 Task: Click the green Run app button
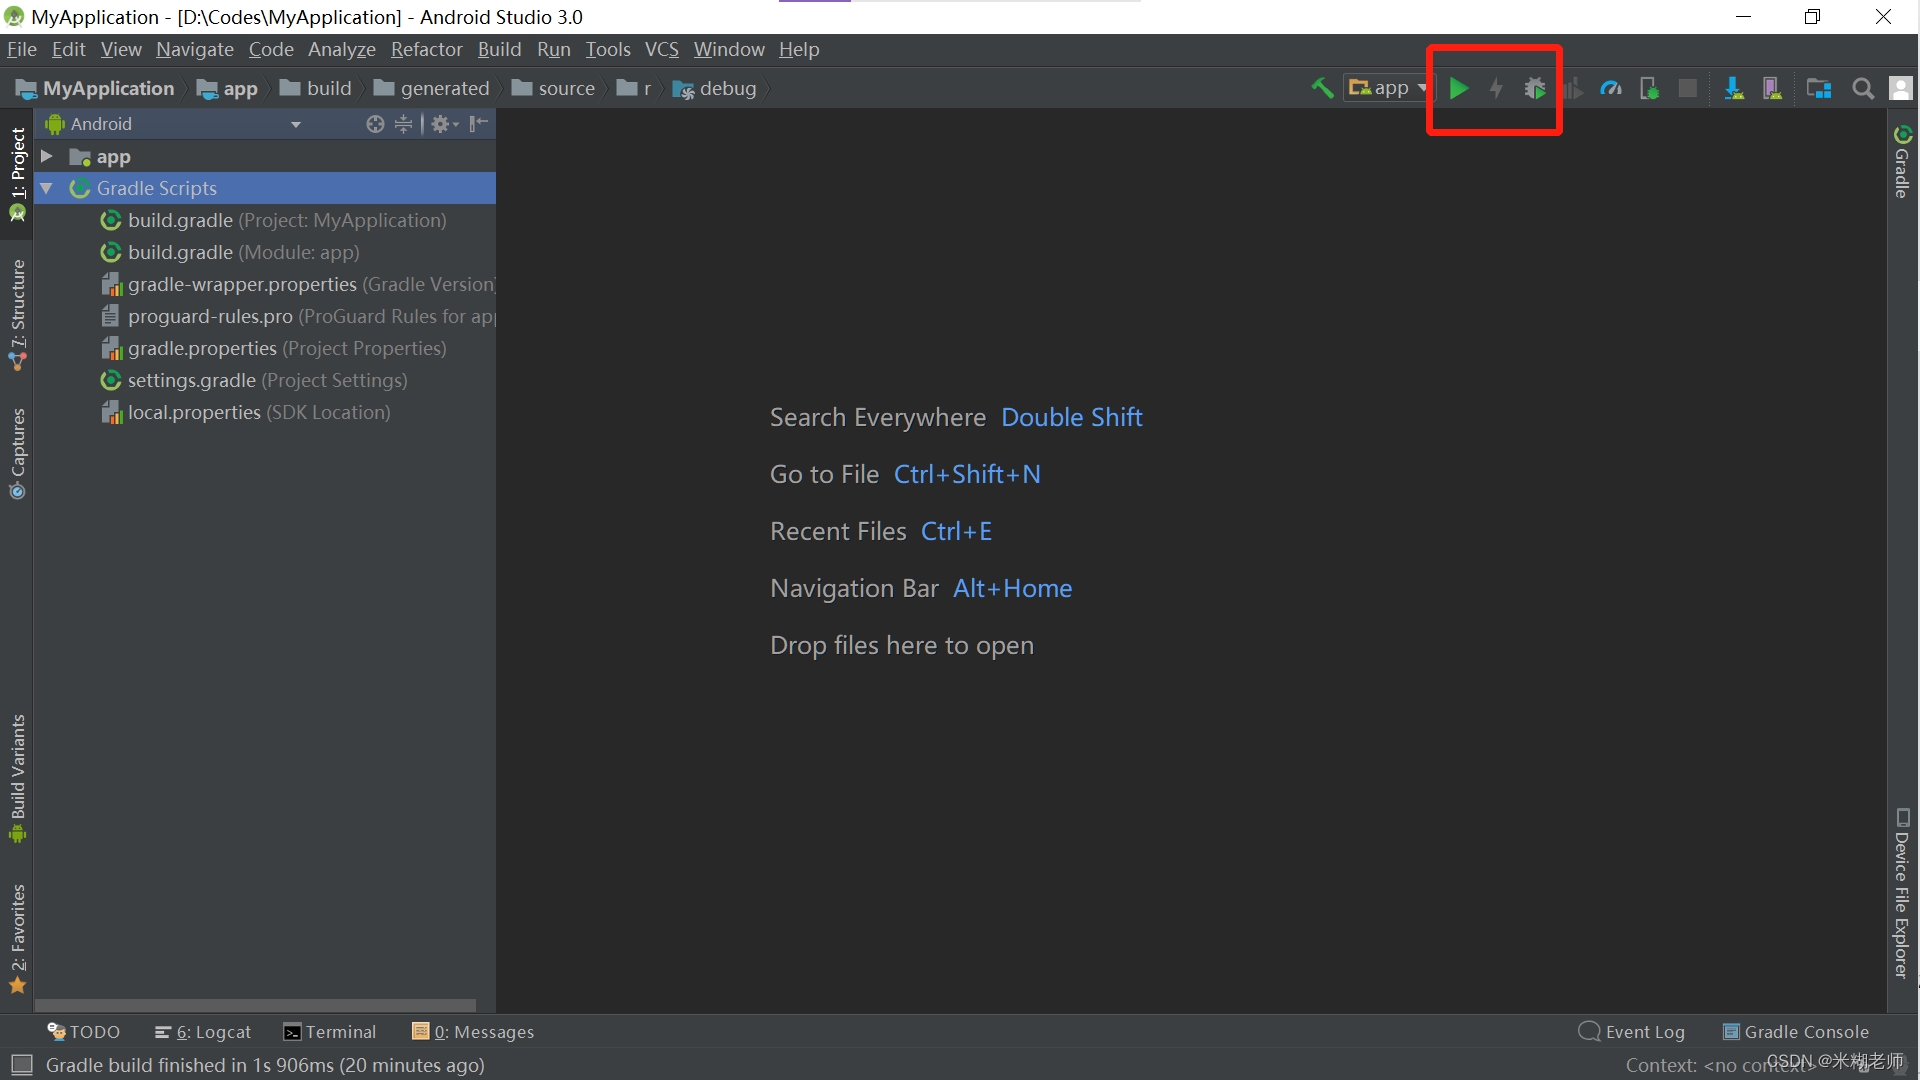click(1458, 89)
